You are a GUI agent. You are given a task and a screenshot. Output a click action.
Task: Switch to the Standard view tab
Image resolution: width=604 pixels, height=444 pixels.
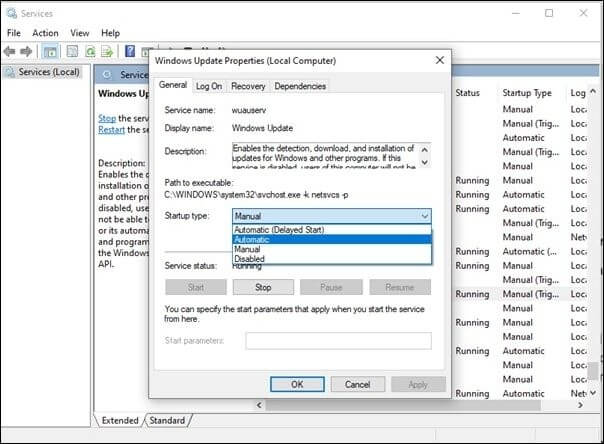[167, 421]
